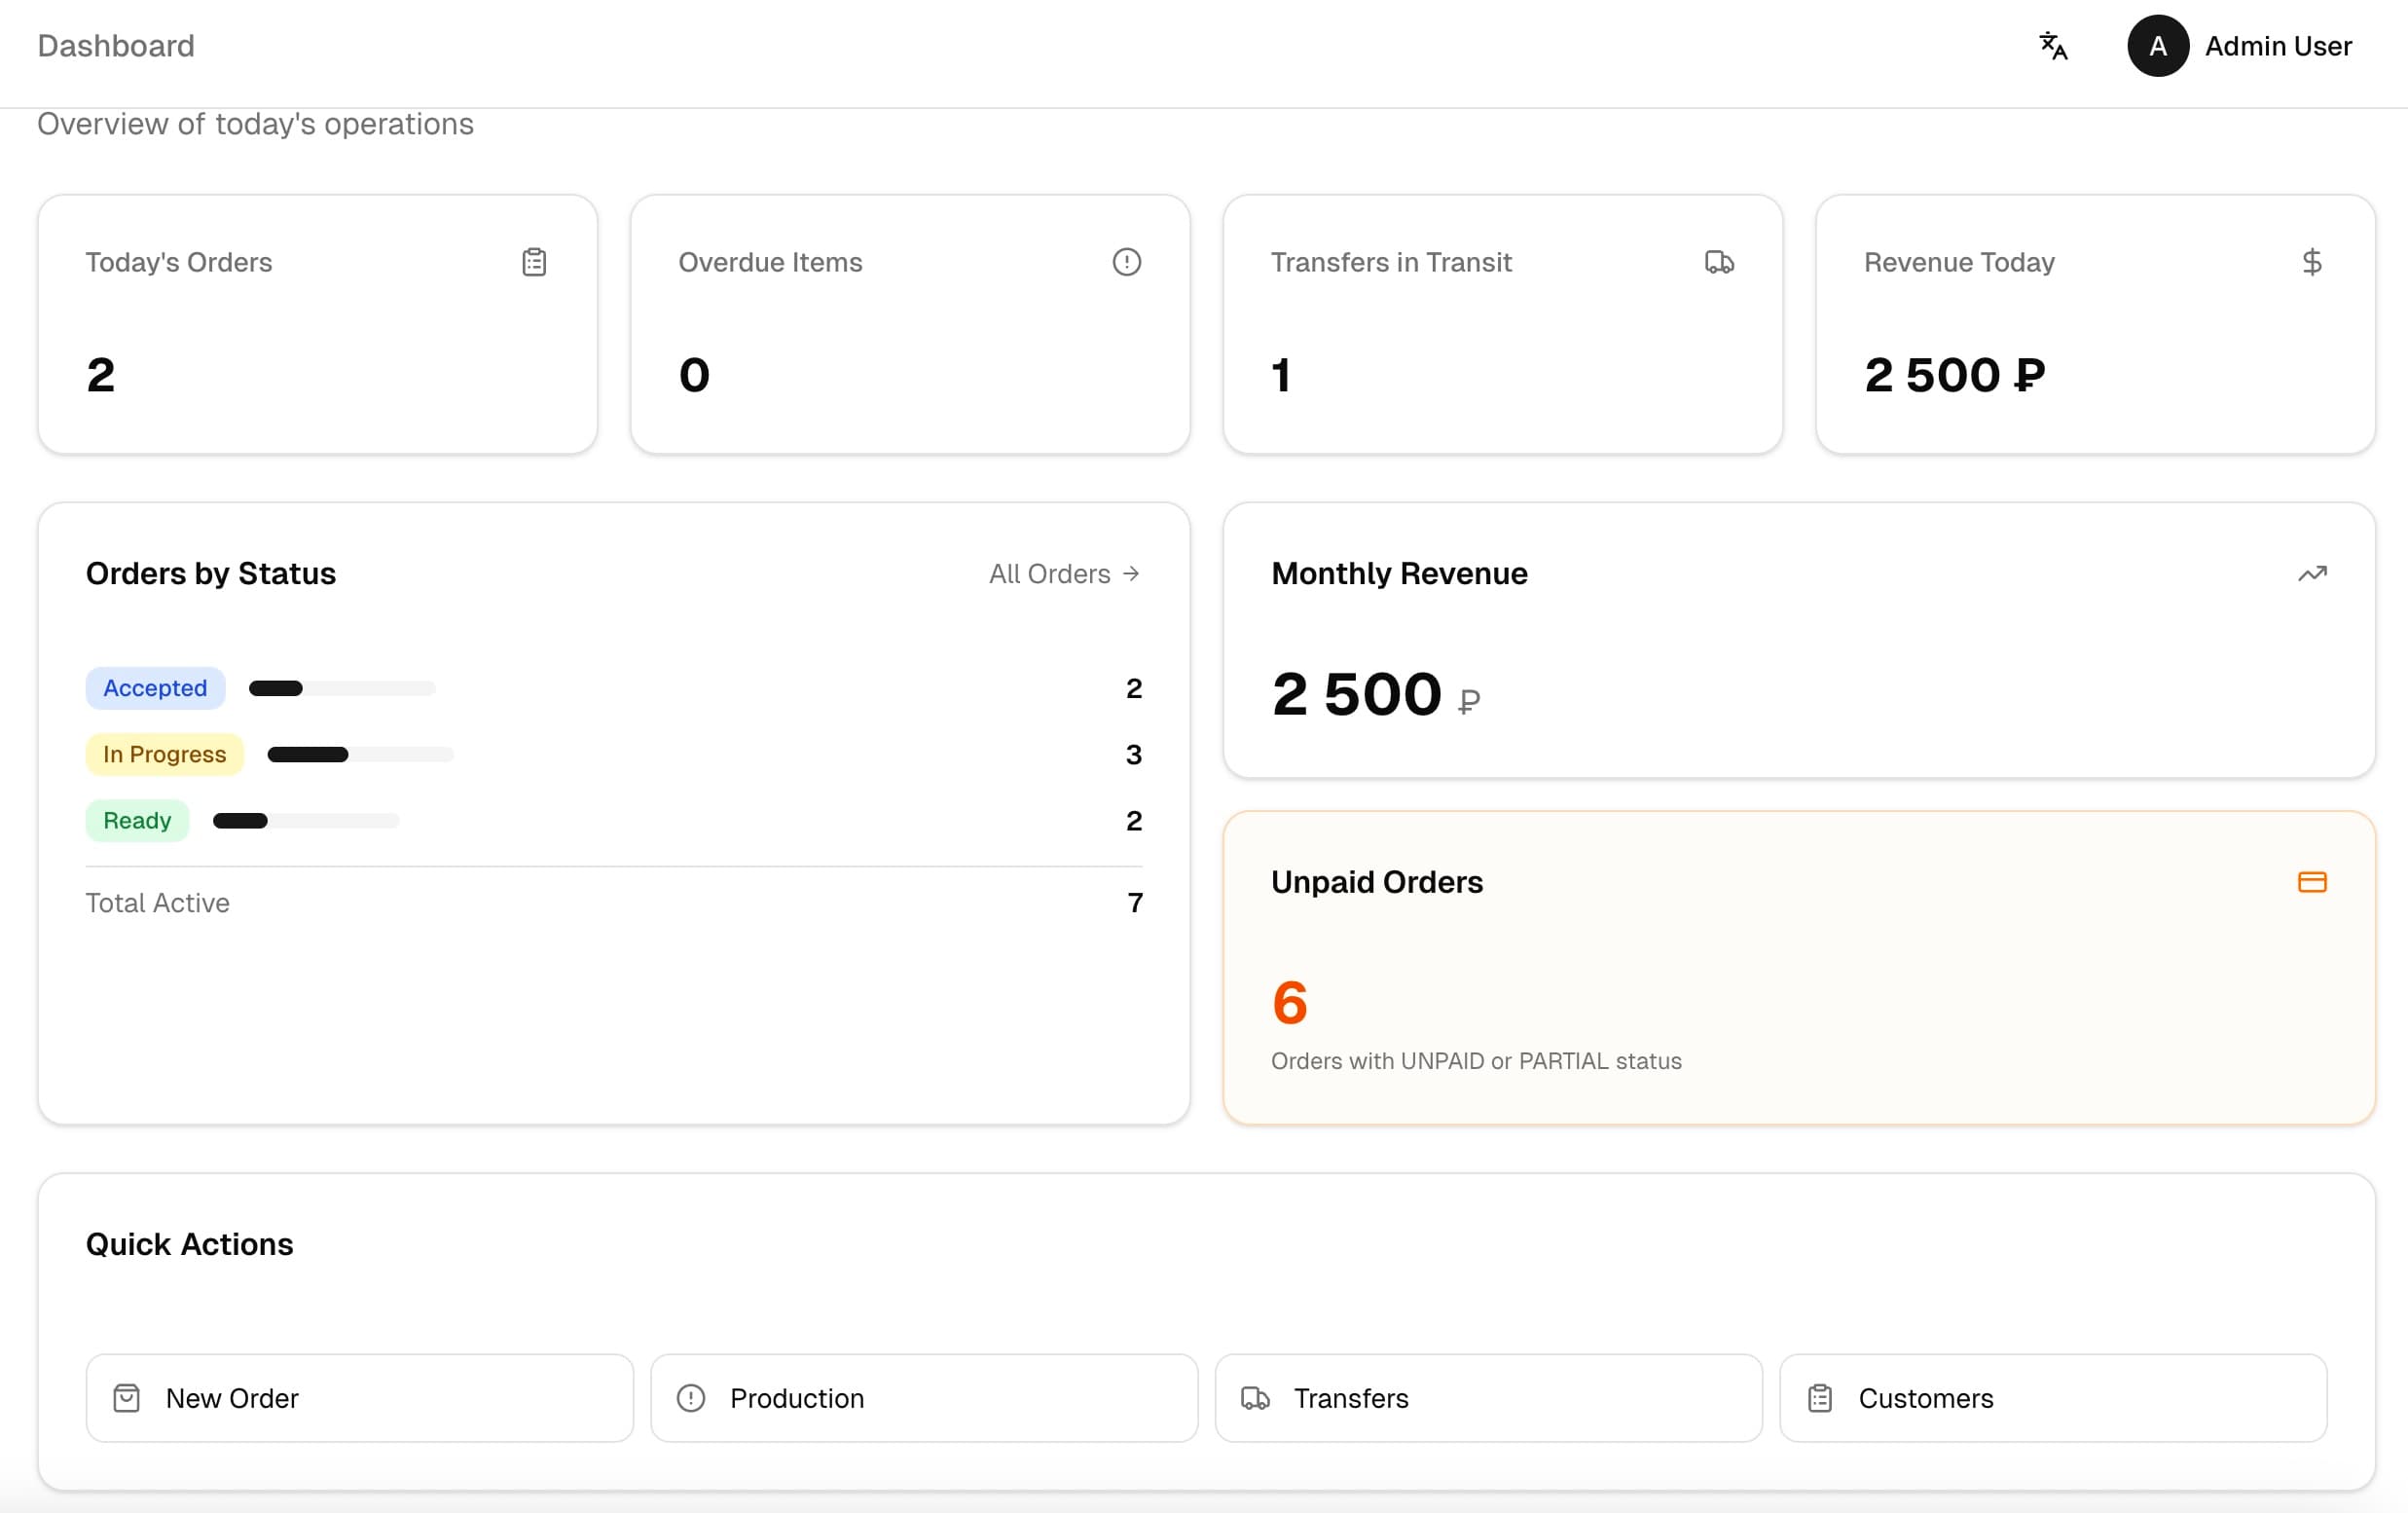Open the language translation switcher
This screenshot has height=1513, width=2408.
coord(2053,45)
